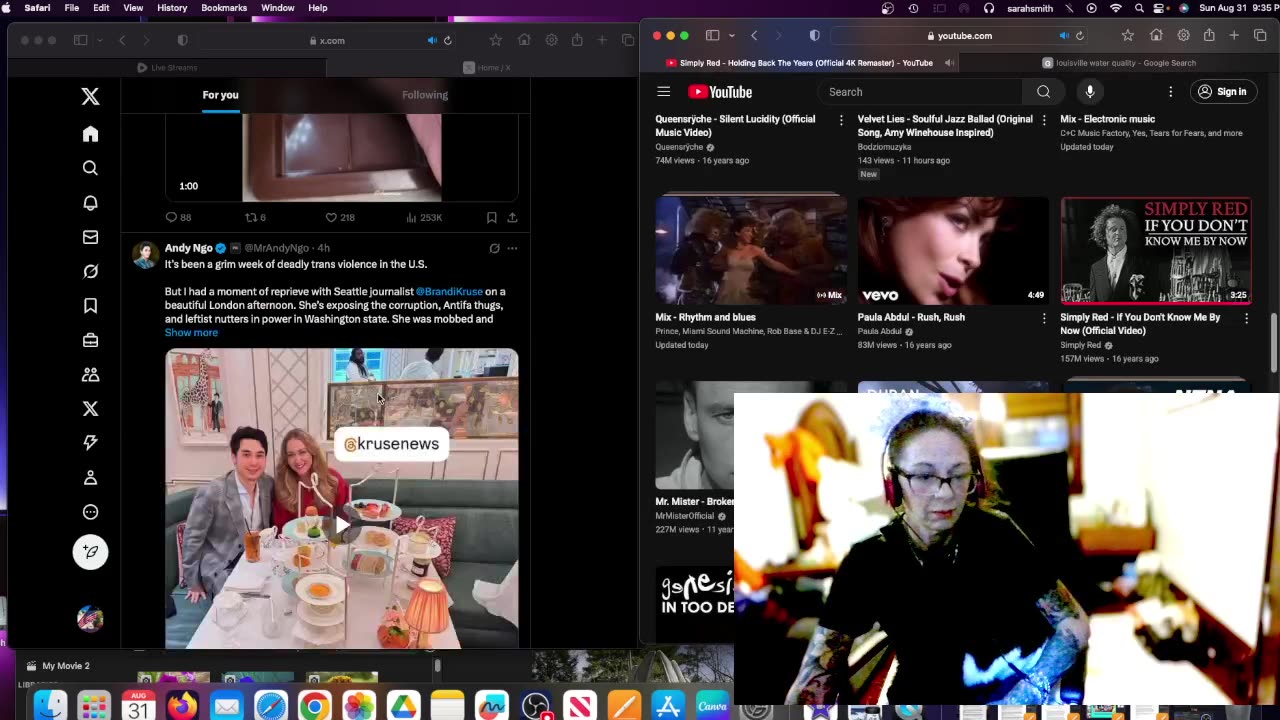Image resolution: width=1280 pixels, height=720 pixels.
Task: Open the Safari History menu
Action: click(x=172, y=8)
